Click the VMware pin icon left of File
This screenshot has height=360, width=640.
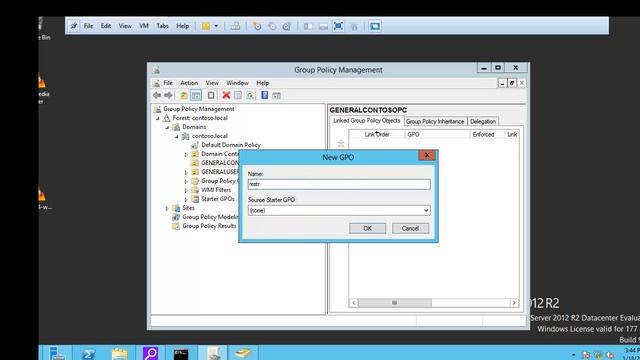coord(73,26)
